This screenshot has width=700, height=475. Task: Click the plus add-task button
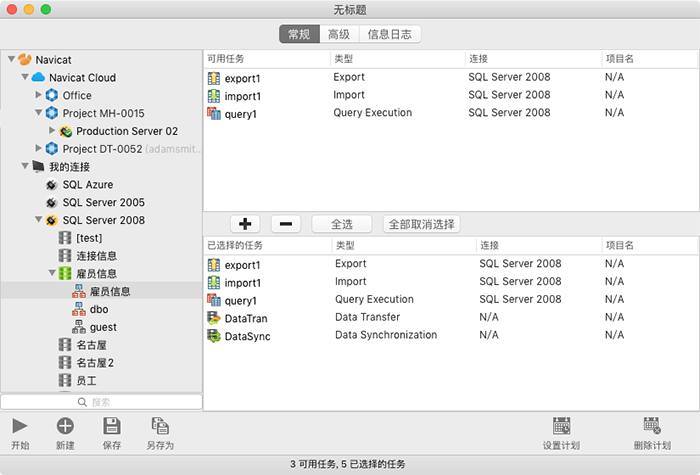(245, 224)
